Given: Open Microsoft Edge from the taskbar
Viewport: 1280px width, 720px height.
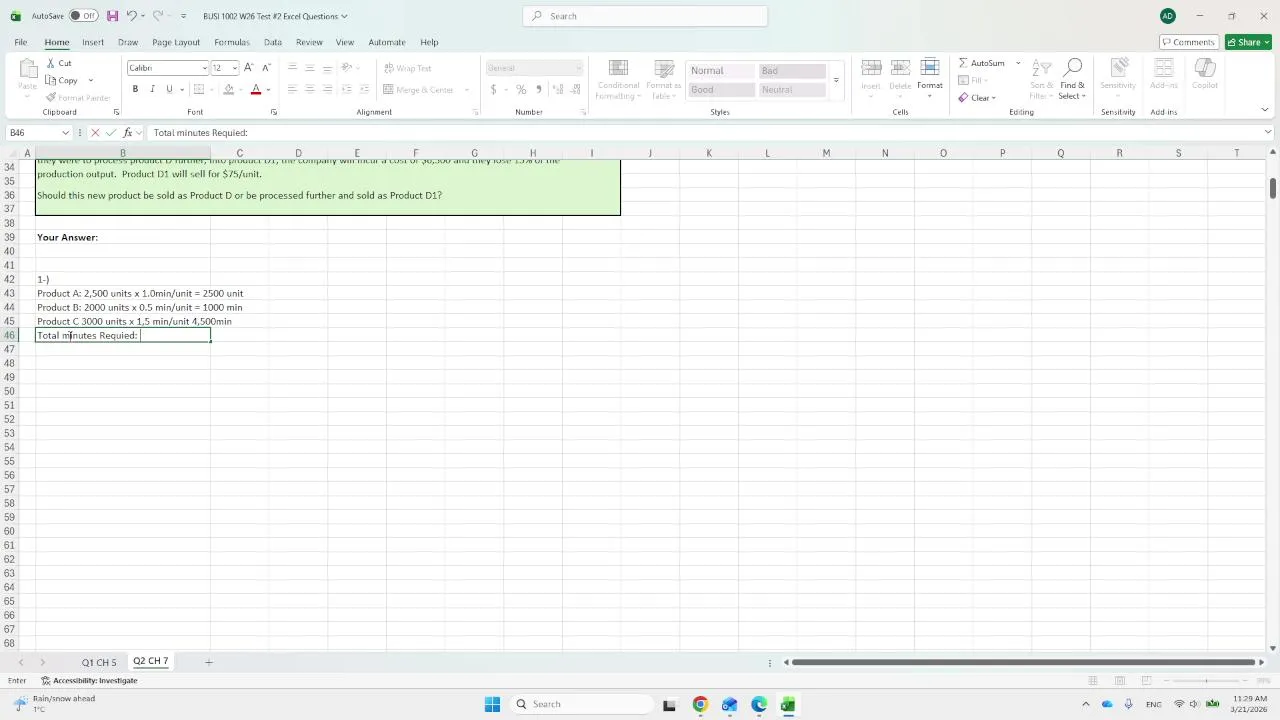Looking at the screenshot, I should tap(759, 704).
